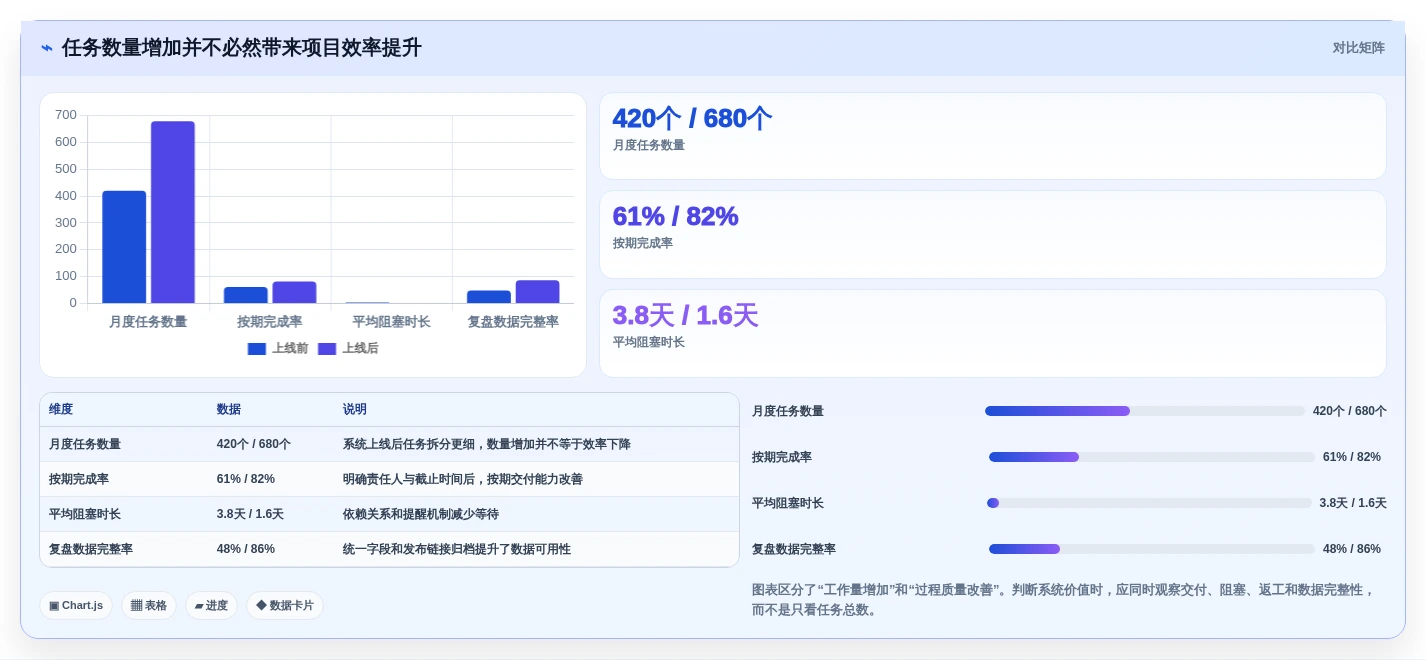1426x660 pixels.
Task: Click the 700 y-axis tick value
Action: click(66, 115)
